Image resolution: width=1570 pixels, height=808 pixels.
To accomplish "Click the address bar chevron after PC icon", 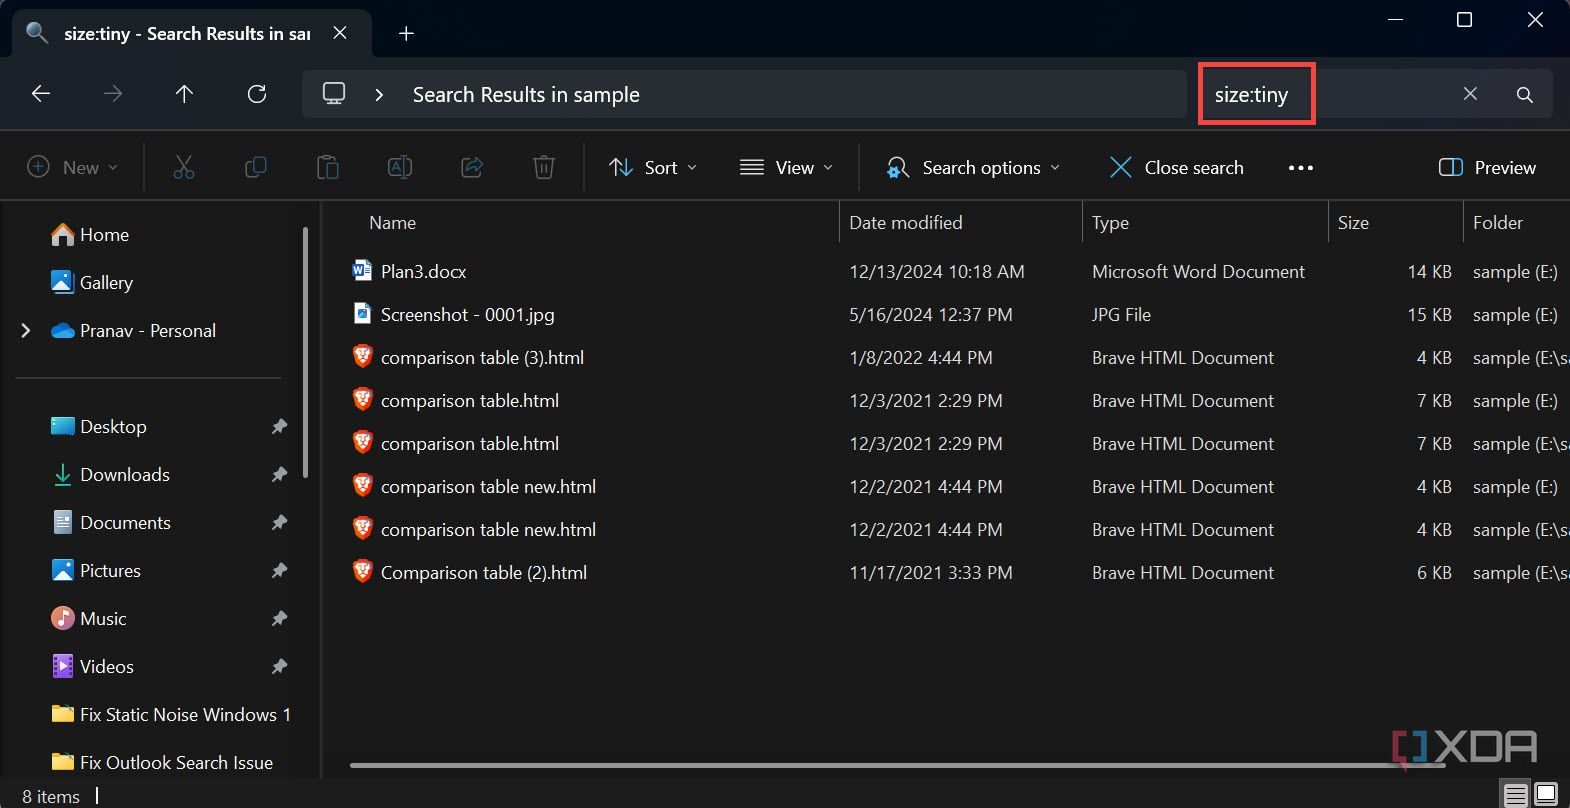I will (x=379, y=95).
